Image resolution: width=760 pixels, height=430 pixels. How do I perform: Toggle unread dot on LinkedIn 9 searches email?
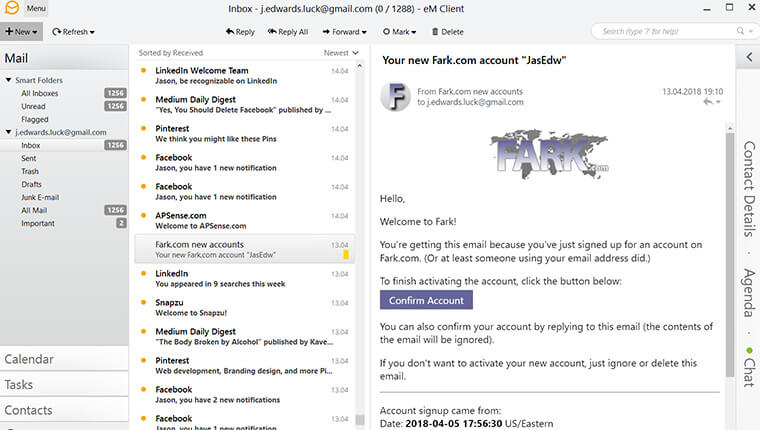[143, 273]
